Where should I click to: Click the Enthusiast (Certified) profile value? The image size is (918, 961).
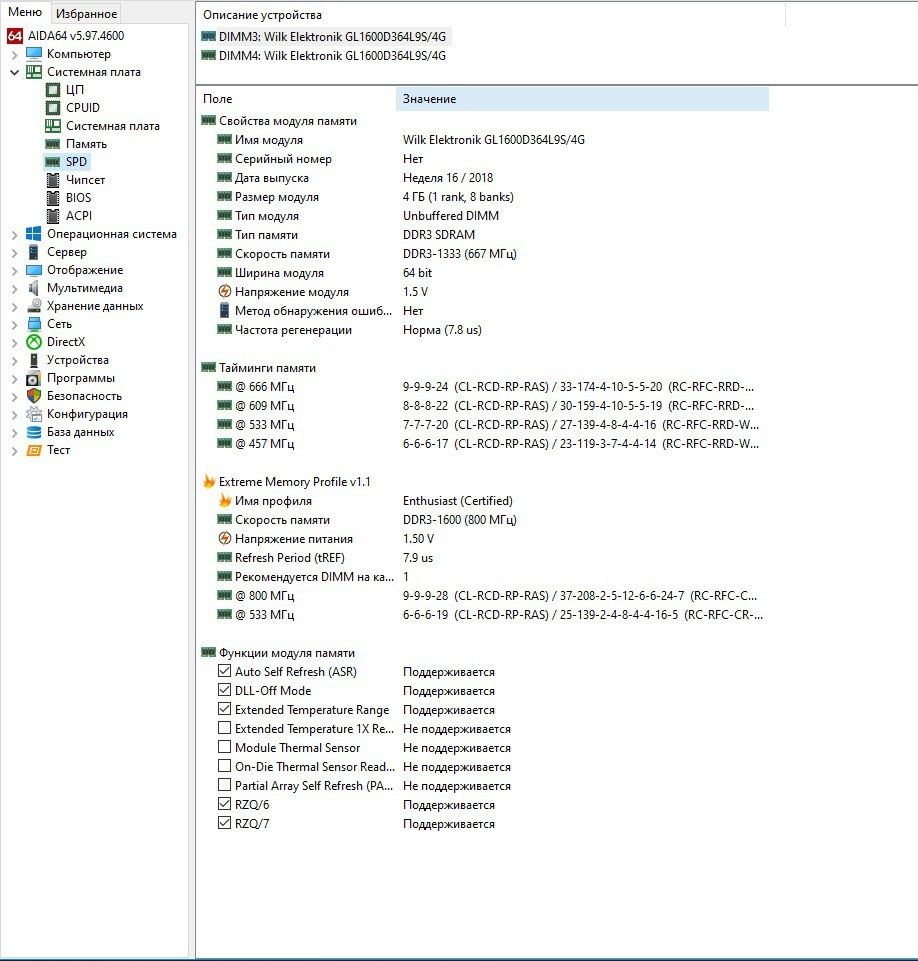pyautogui.click(x=458, y=501)
